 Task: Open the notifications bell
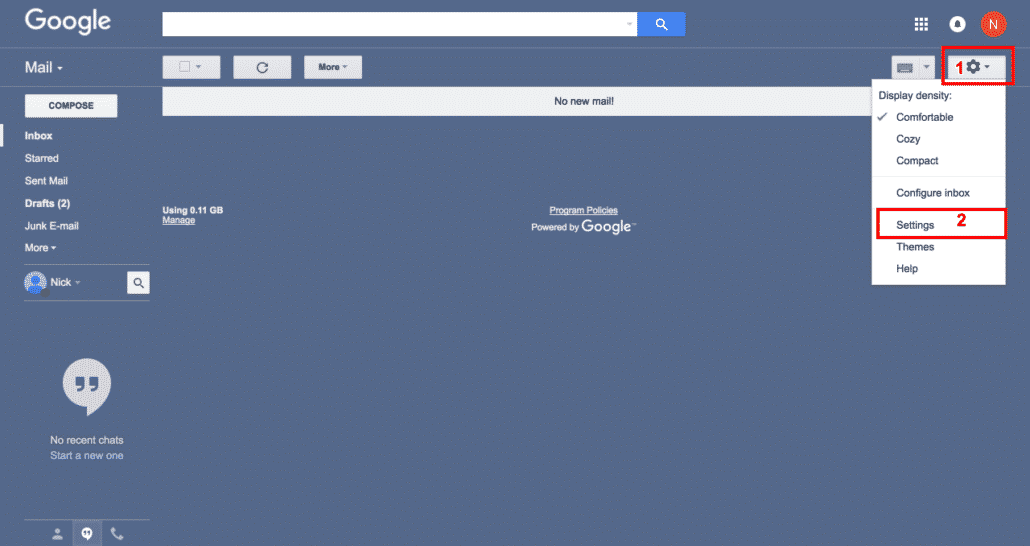[957, 24]
